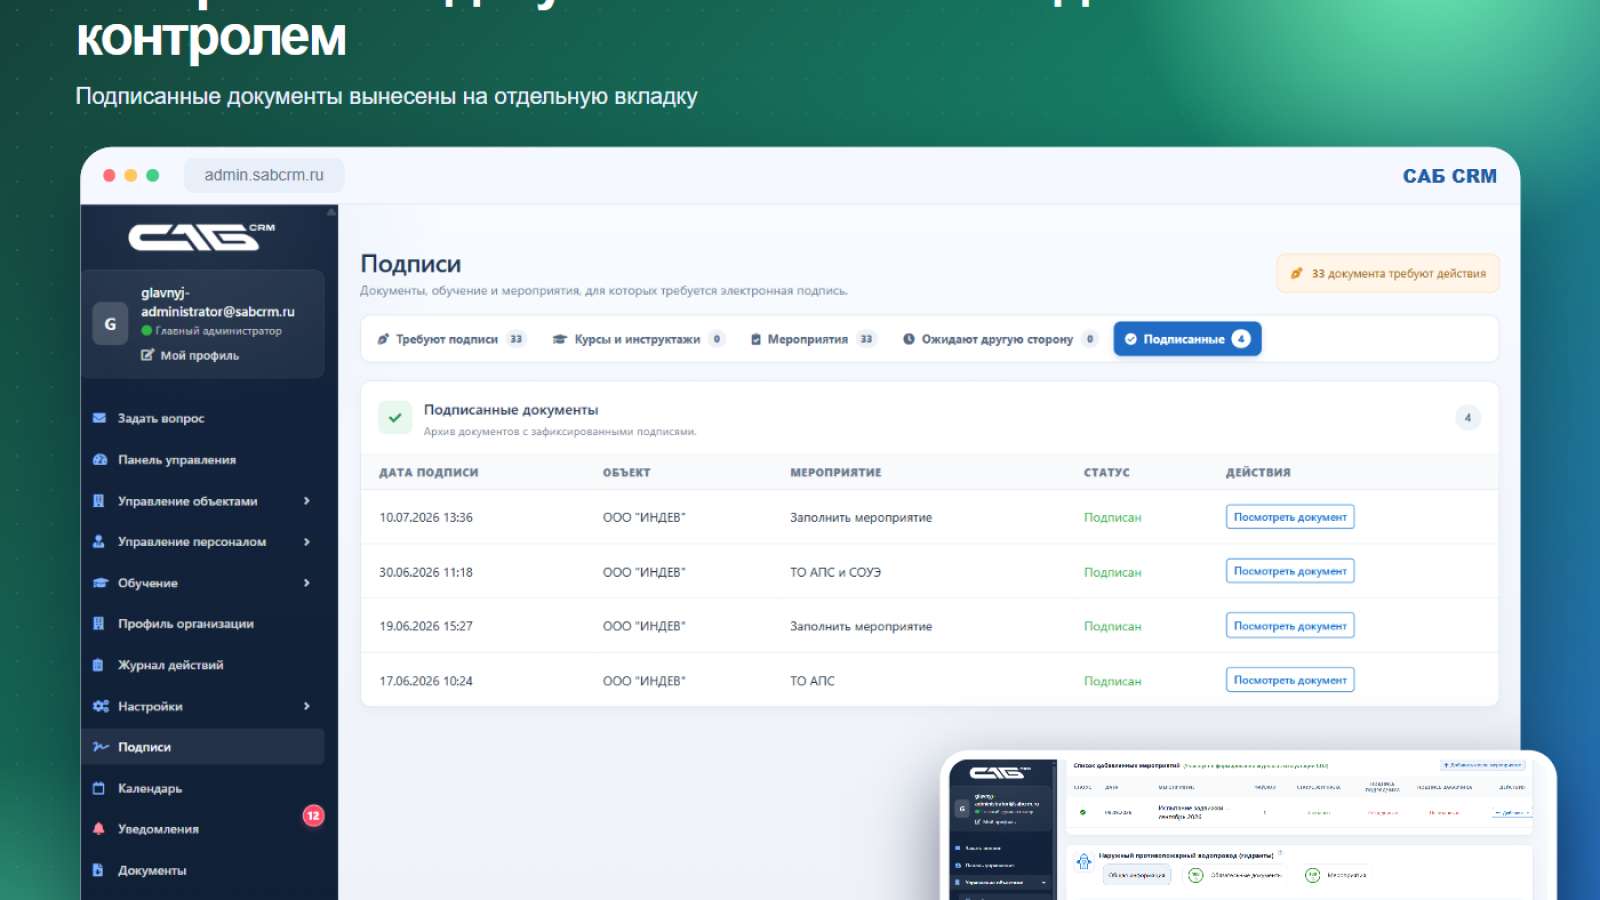Click the Дата подписи column header
The width and height of the screenshot is (1600, 900).
pos(429,472)
